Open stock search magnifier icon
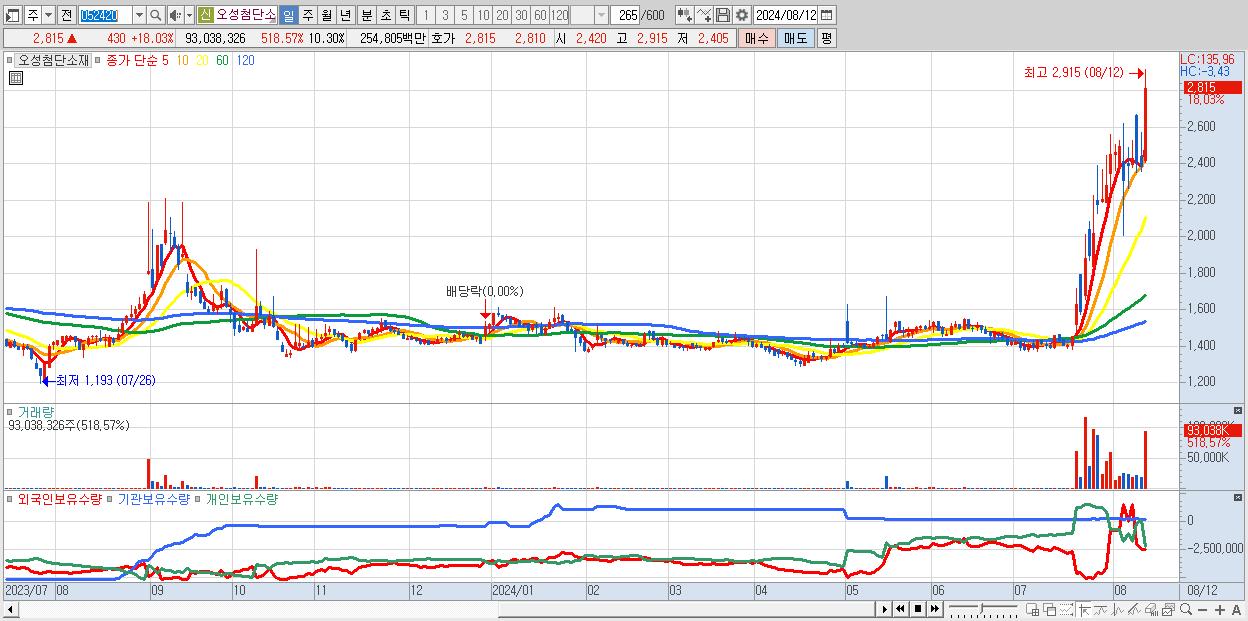Viewport: 1248px width, 621px height. (156, 15)
